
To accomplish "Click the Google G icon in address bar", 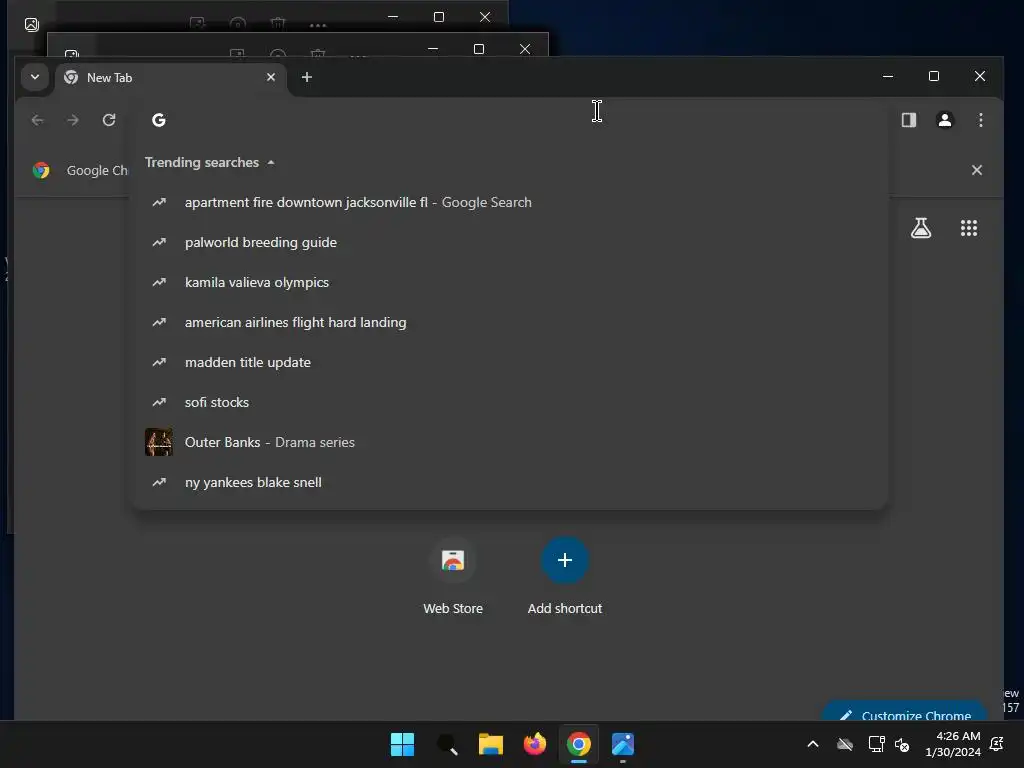I will 159,120.
